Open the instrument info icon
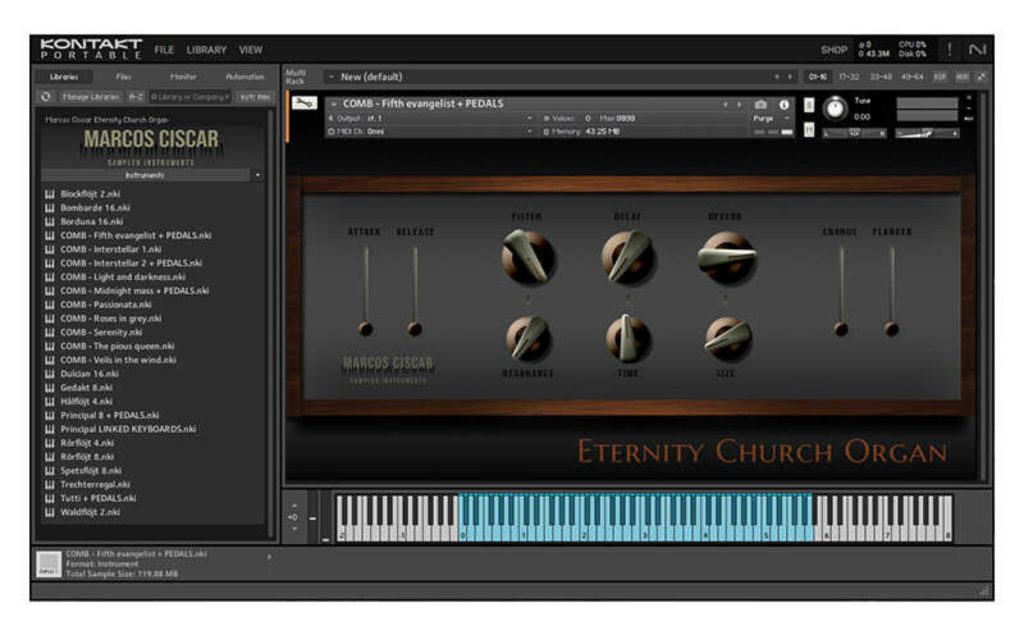The image size is (1024, 633). point(784,105)
